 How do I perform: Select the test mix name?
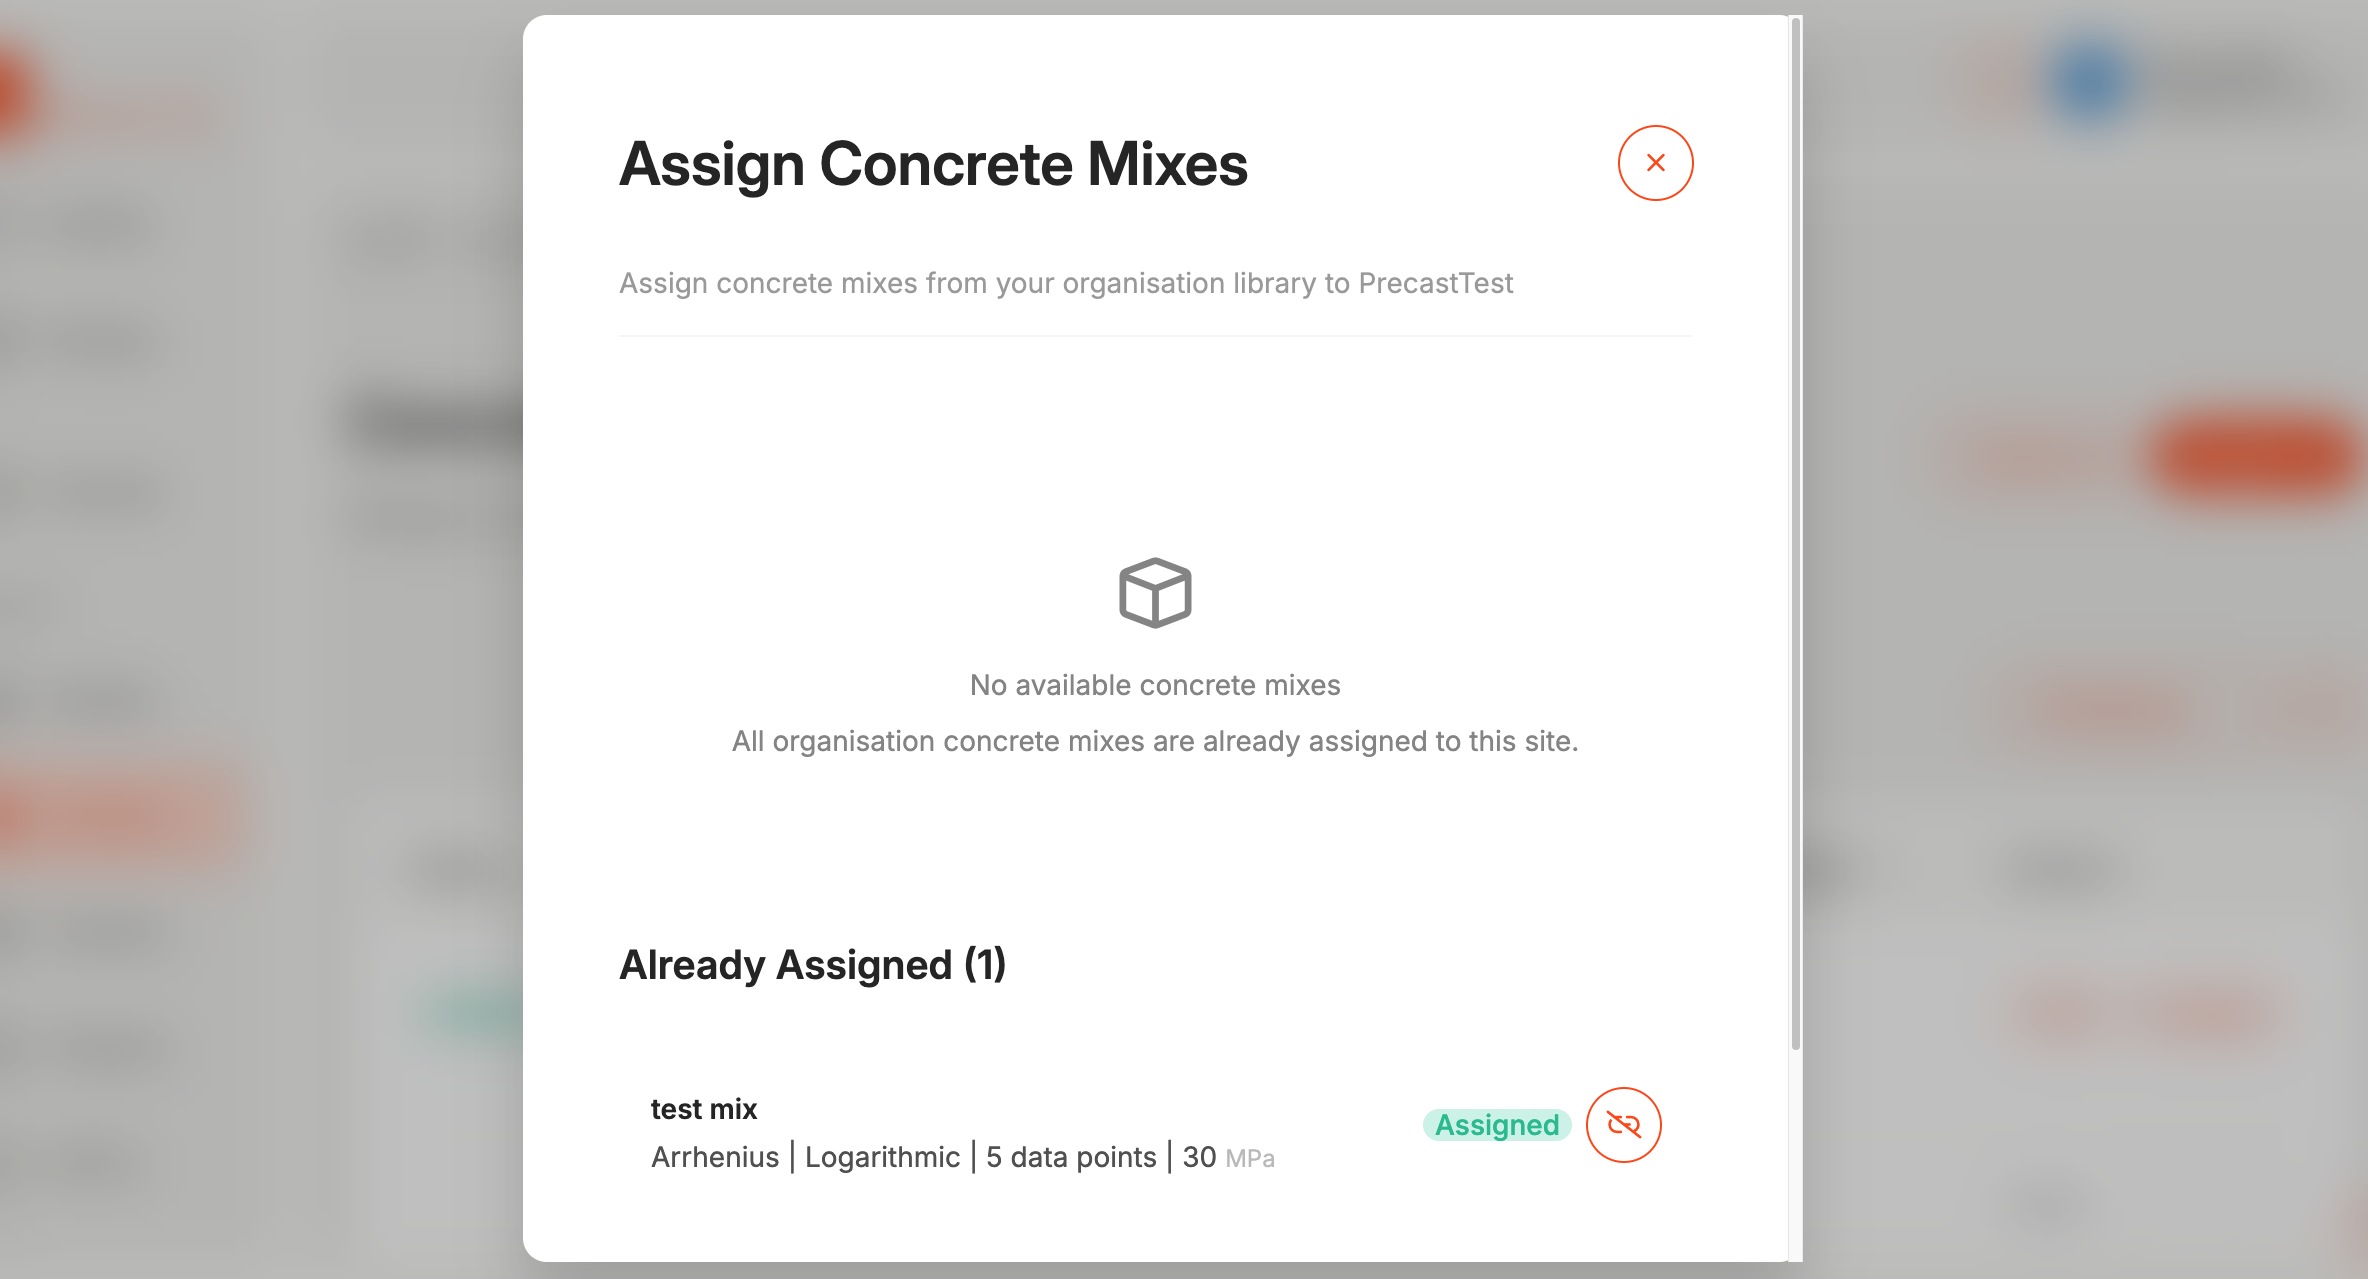click(x=703, y=1109)
